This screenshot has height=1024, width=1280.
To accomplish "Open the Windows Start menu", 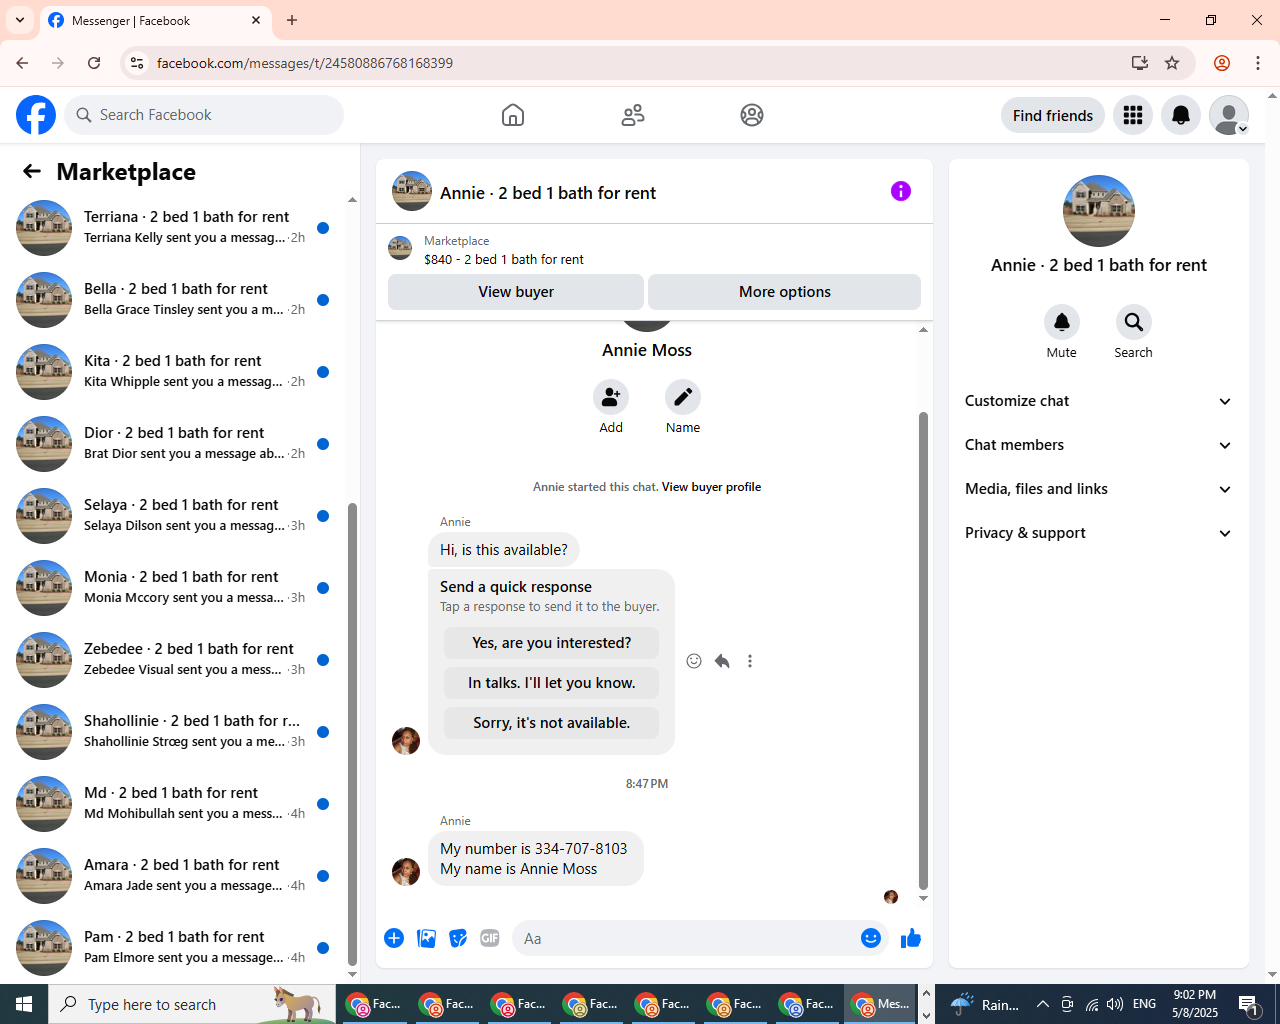I will [24, 1004].
